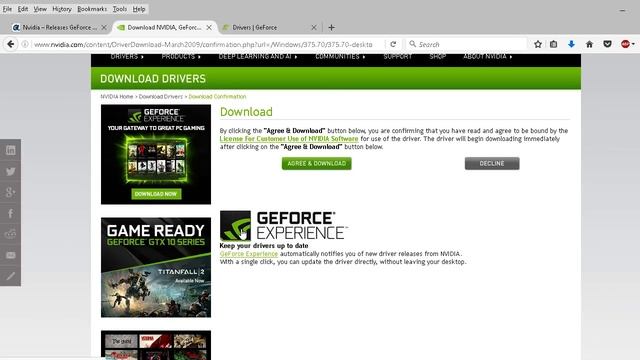Open the Downloads arrow icon

[571, 44]
